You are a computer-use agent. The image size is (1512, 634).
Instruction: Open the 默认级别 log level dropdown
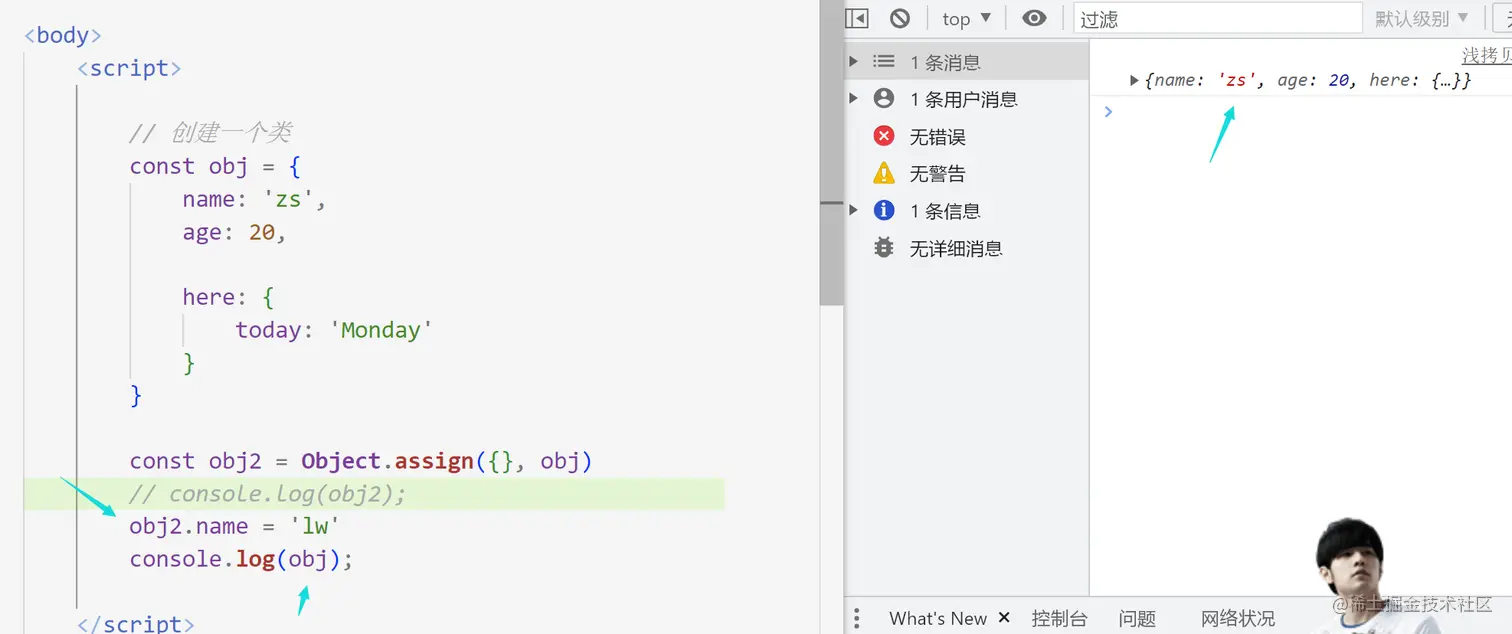[x=1422, y=18]
